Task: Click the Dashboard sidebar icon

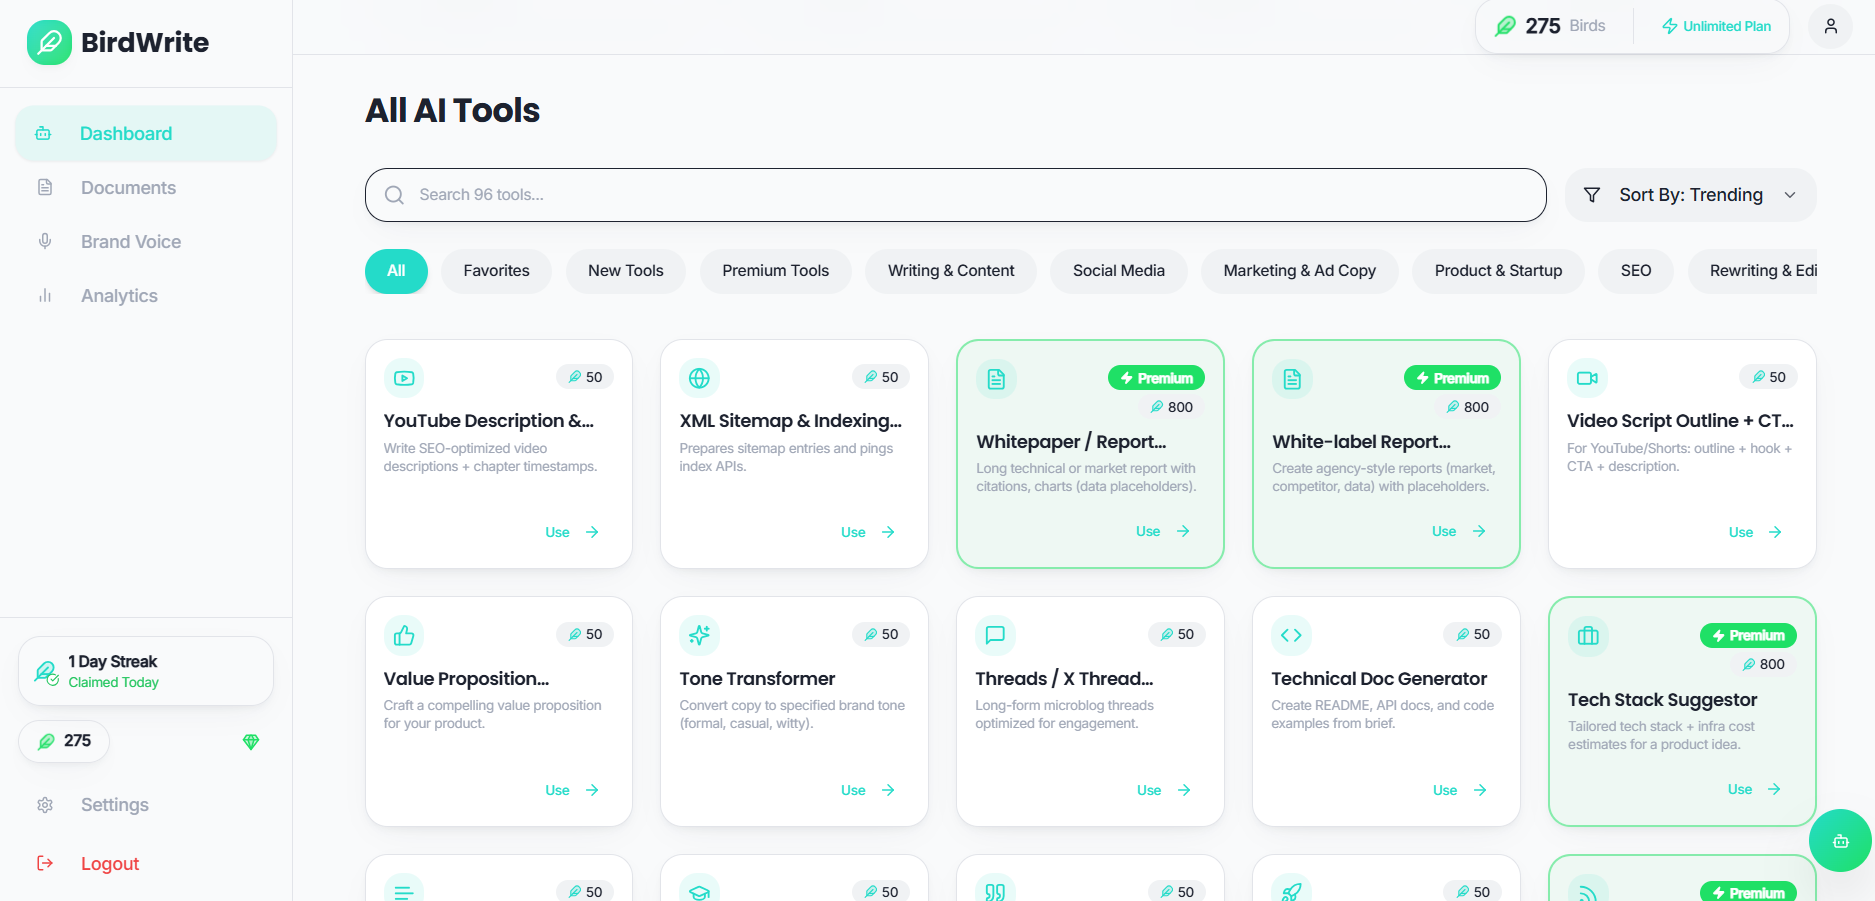Action: click(x=43, y=133)
